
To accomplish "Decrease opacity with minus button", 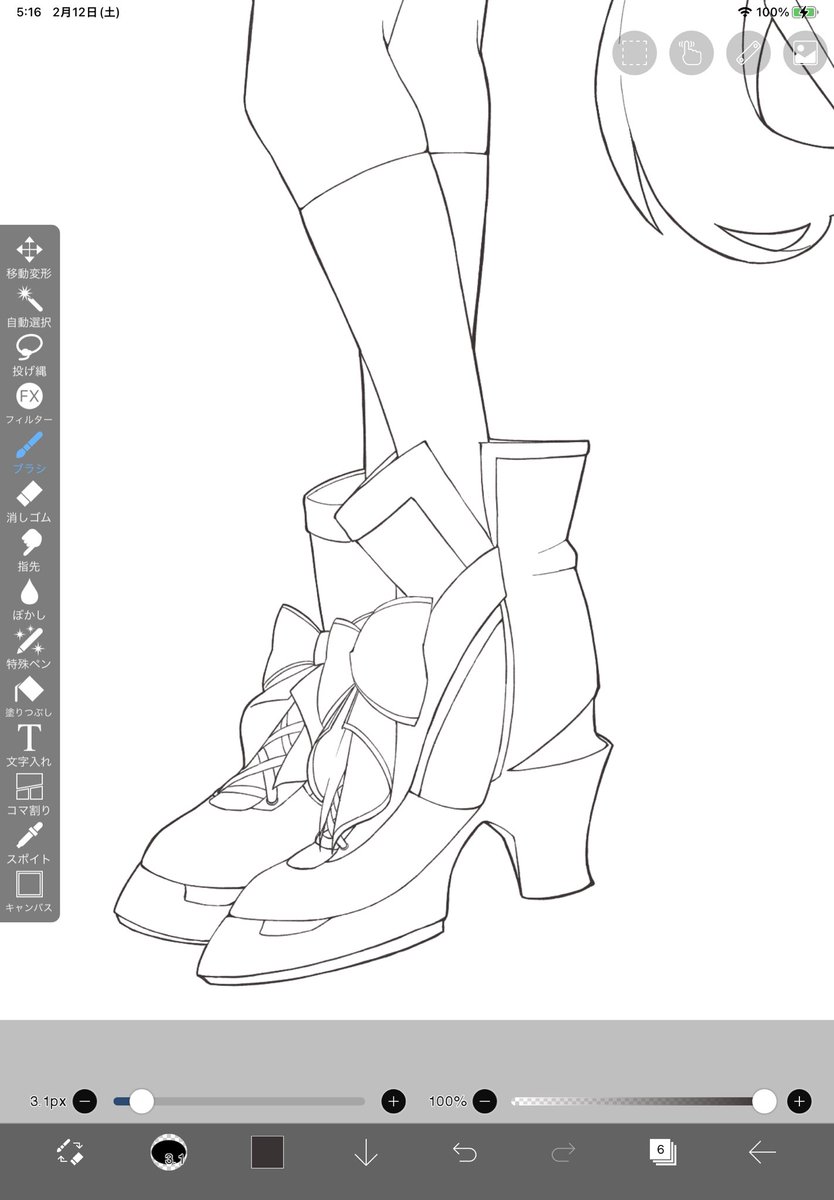I will 485,1101.
